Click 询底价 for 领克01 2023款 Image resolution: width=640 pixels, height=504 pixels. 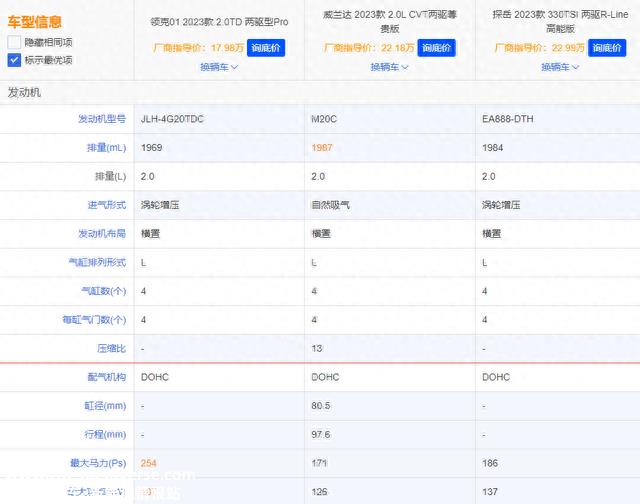click(266, 48)
